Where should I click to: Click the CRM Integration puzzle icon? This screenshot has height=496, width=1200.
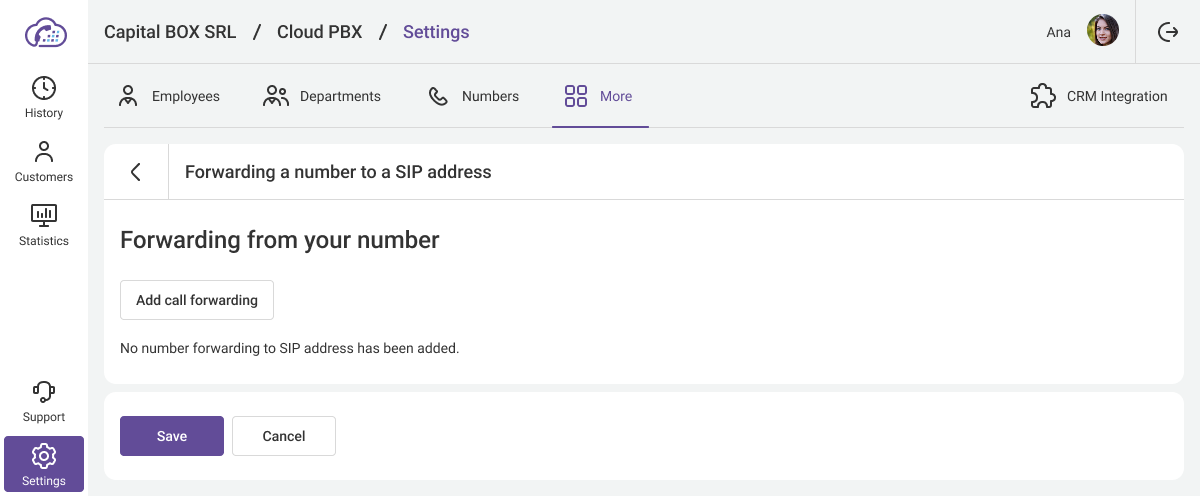coord(1043,96)
